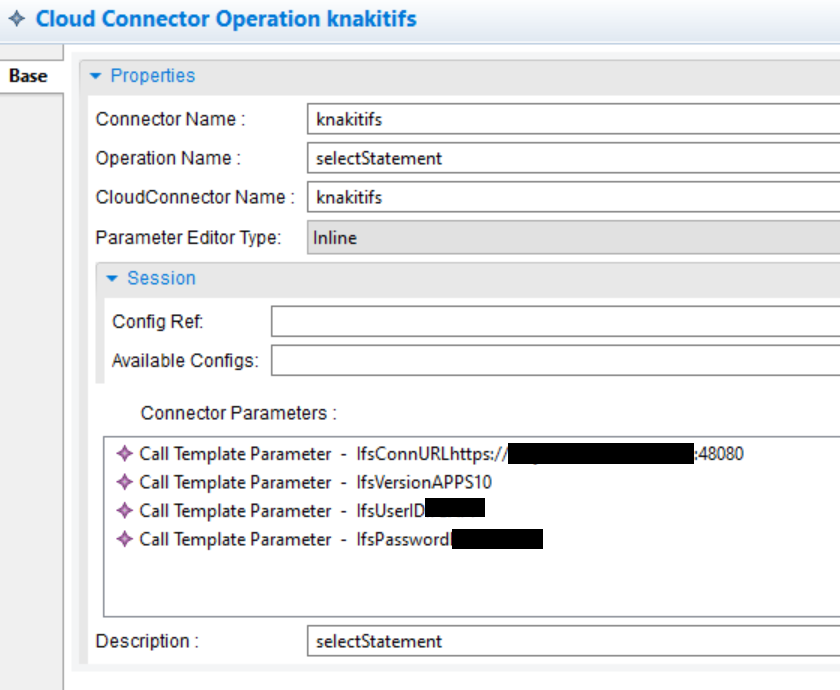This screenshot has width=840, height=690.
Task: Focus the Operation Name text box
Action: click(x=572, y=158)
